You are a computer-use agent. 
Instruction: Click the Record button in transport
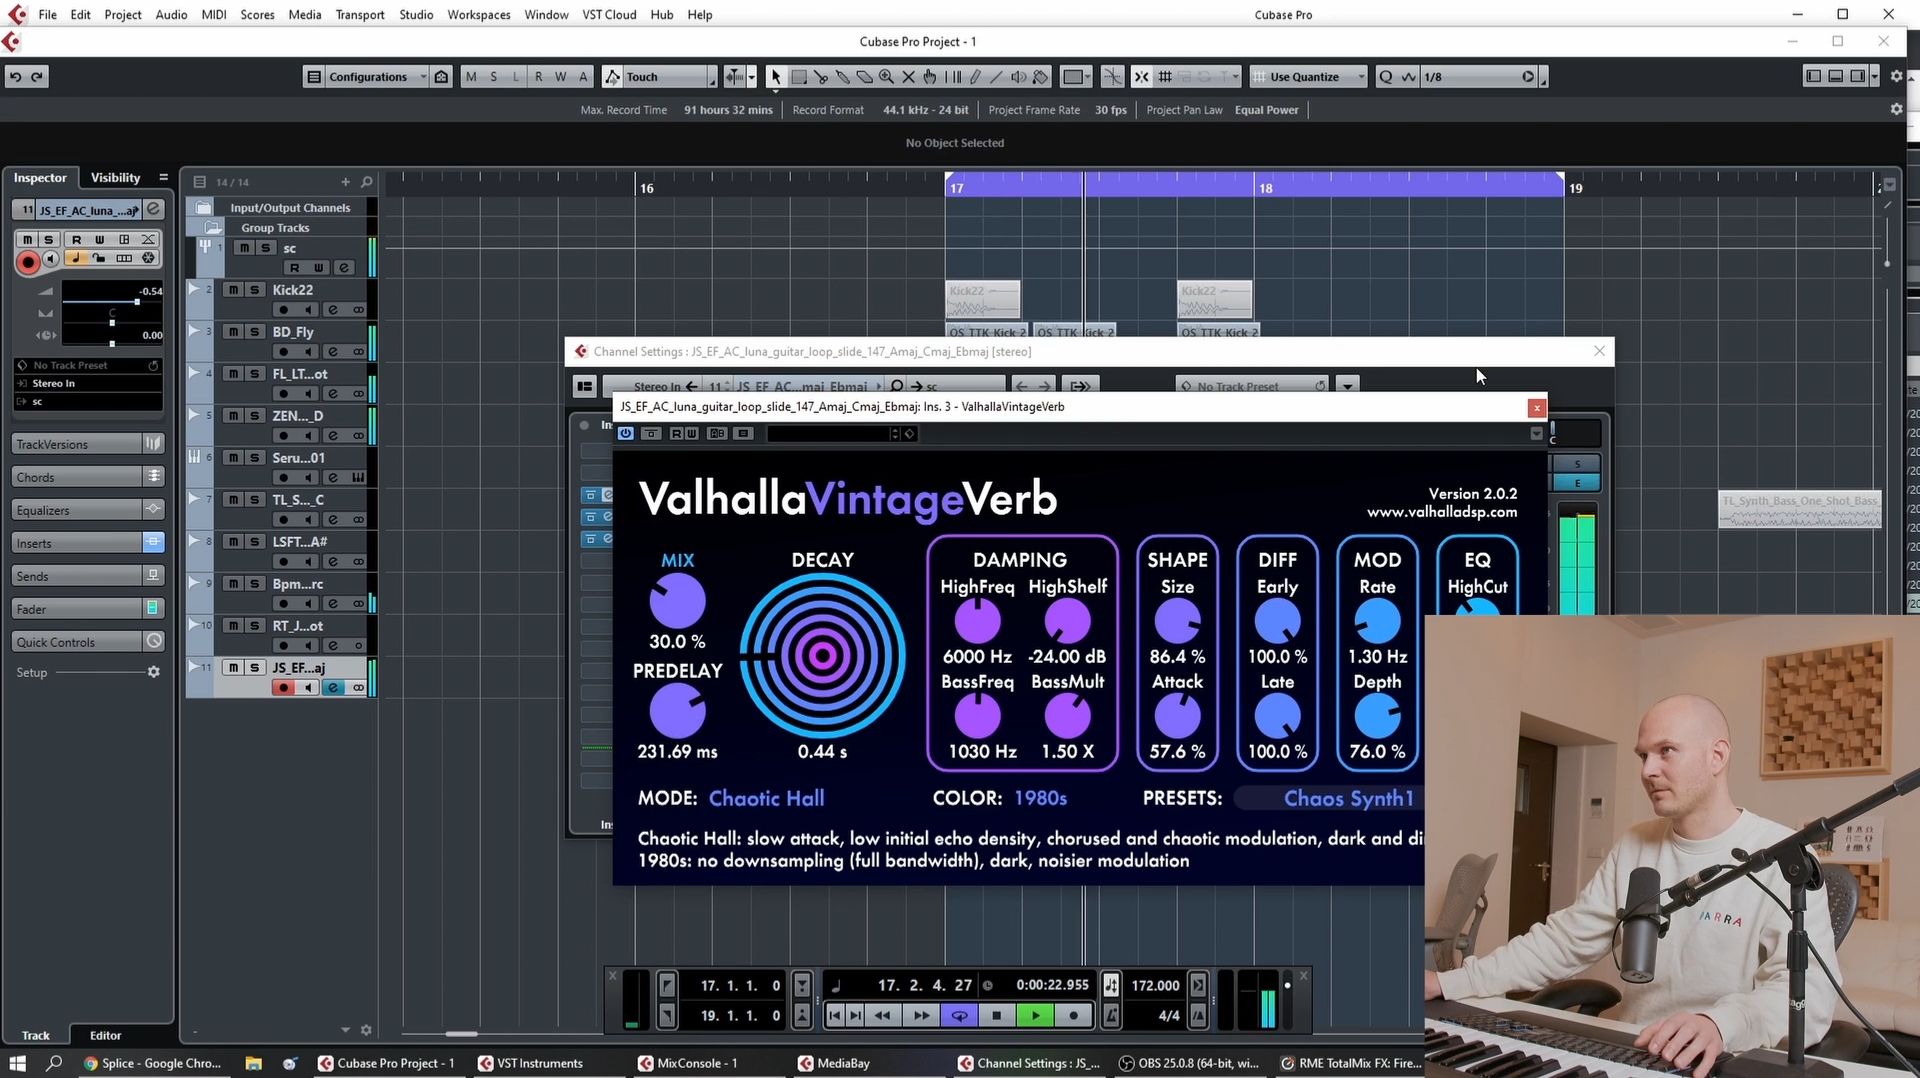[x=1074, y=1016]
